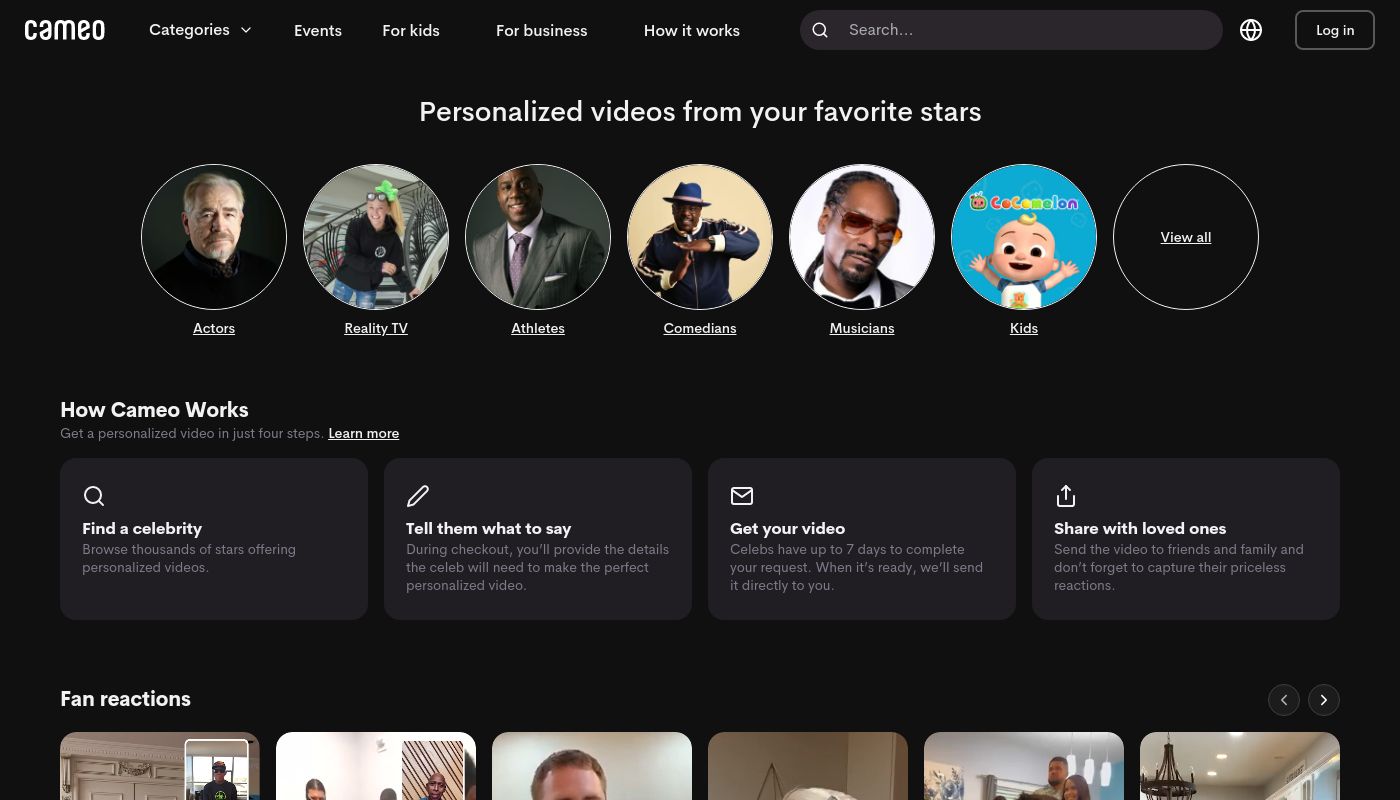Select the Musicians category photo
Screen dimensions: 1400x800
tap(862, 237)
